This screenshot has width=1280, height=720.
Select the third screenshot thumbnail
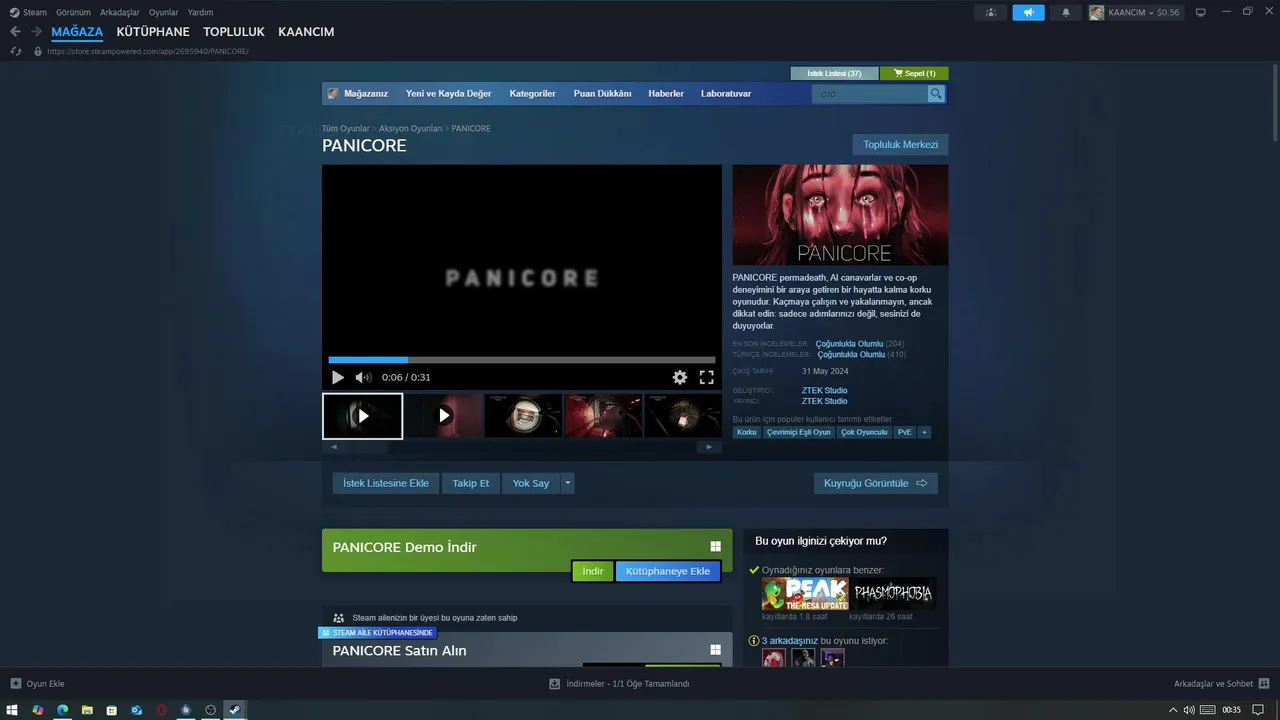[523, 416]
